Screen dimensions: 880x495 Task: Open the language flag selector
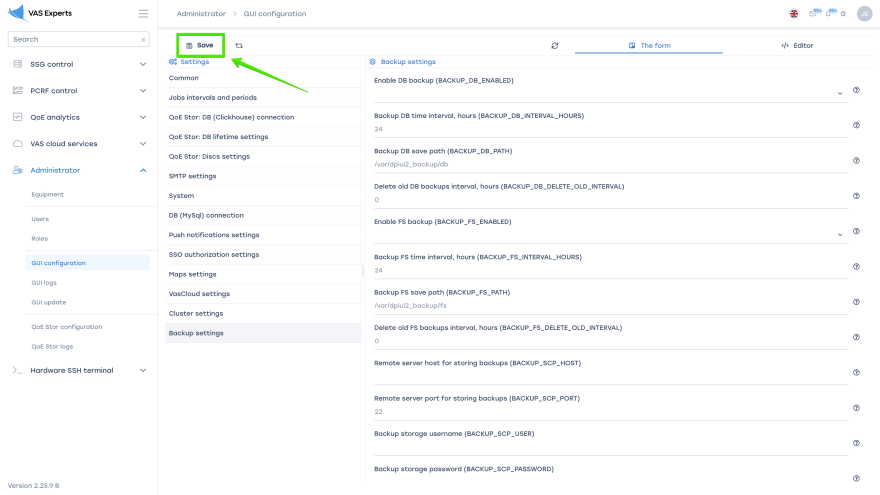[794, 14]
